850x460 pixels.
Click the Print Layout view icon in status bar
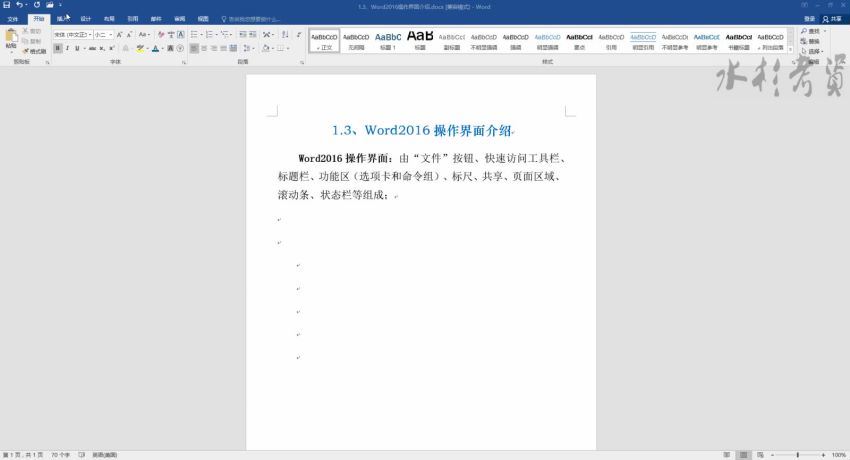[744, 455]
